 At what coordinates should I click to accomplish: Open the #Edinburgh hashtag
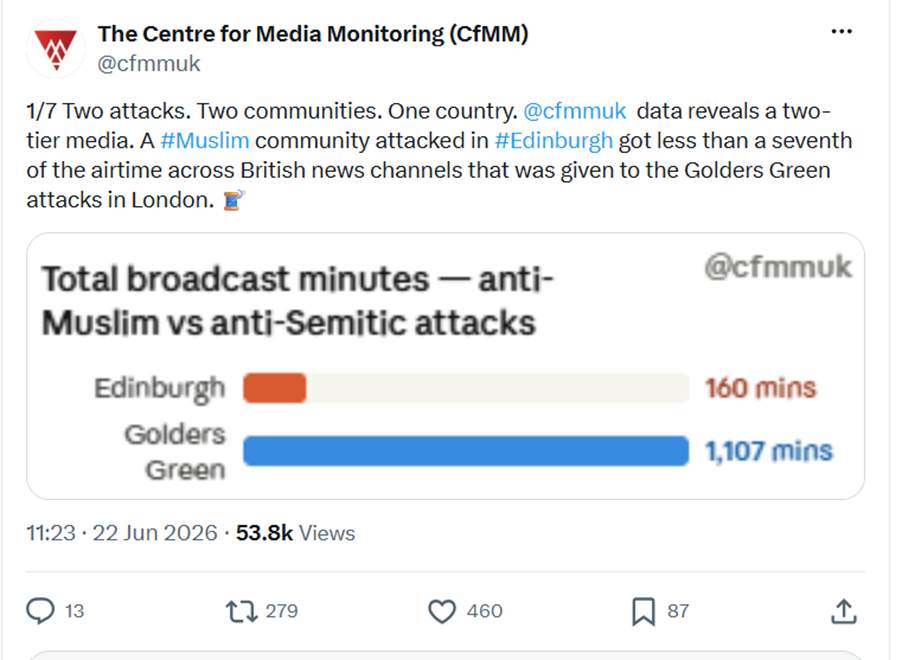pos(553,140)
